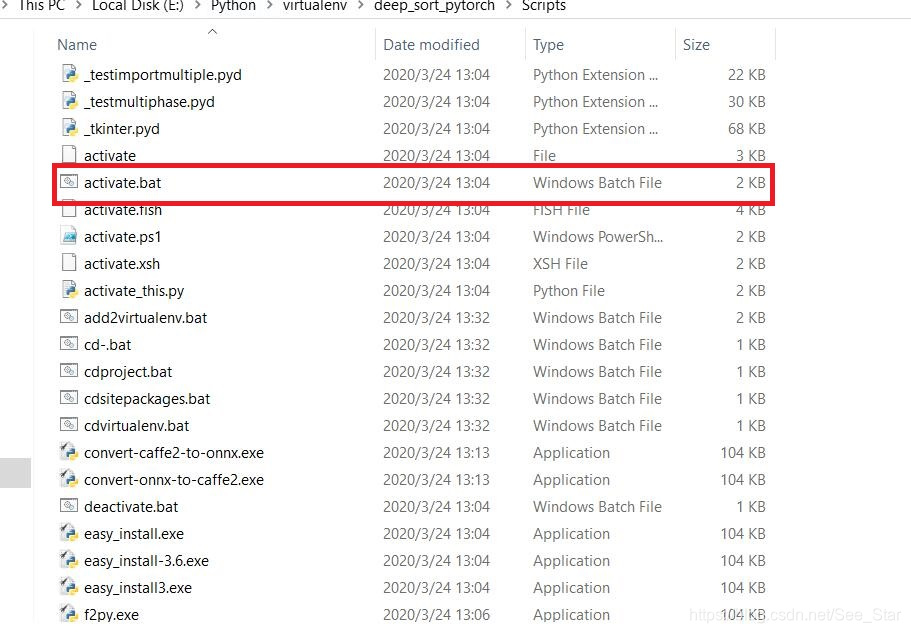Click the blank icon of the activate file
This screenshot has width=911, height=633.
click(x=69, y=155)
